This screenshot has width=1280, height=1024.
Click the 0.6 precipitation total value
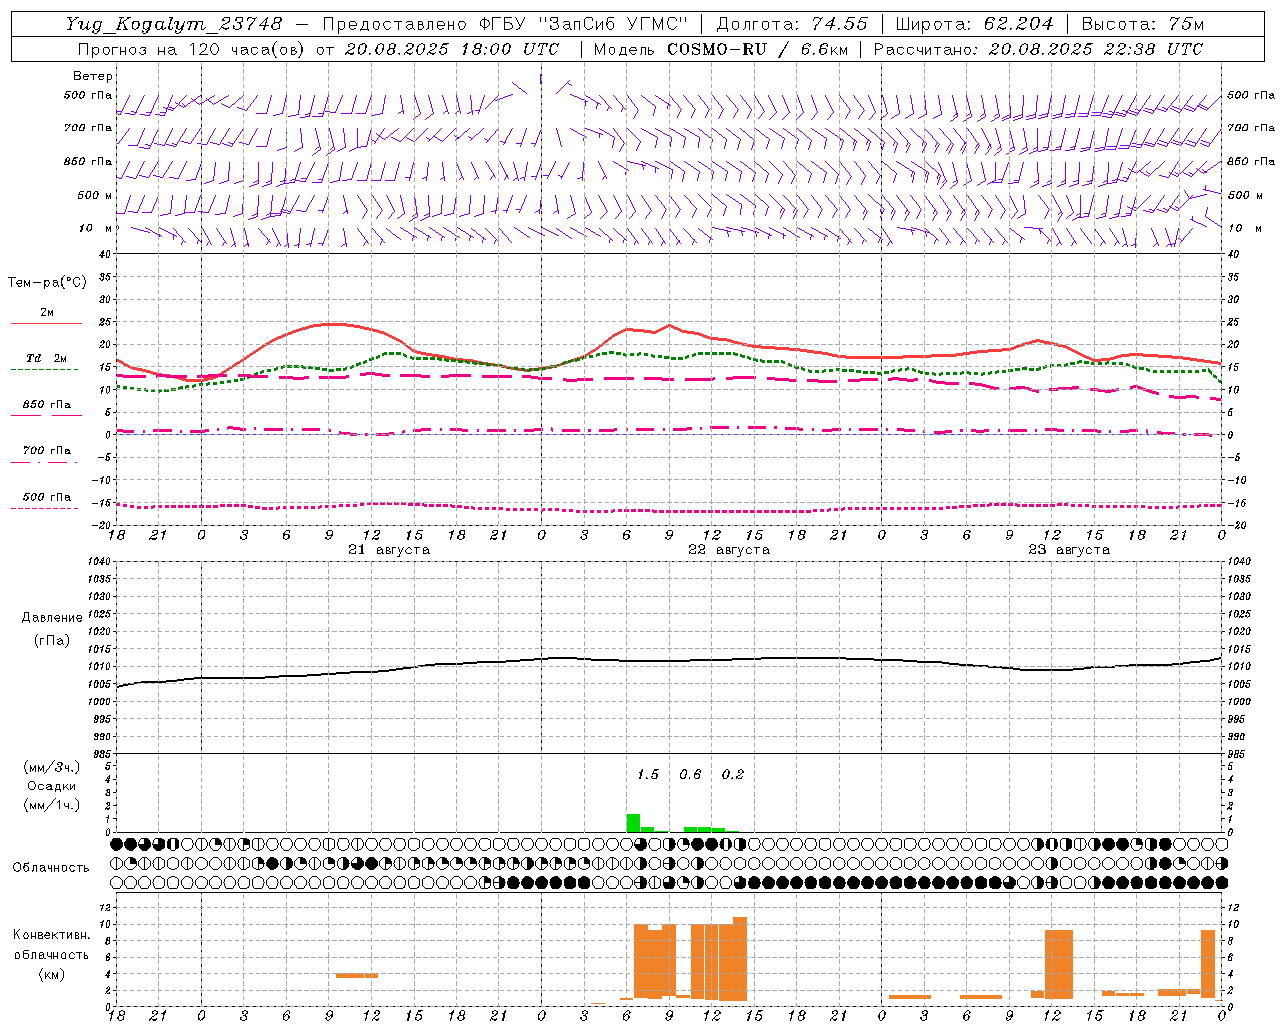click(690, 774)
